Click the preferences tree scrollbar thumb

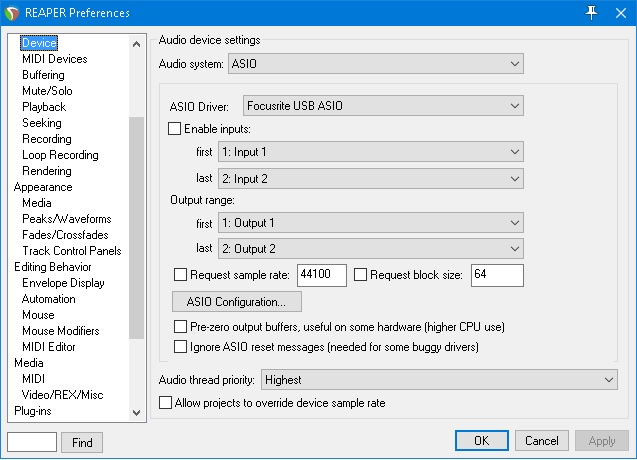[x=136, y=228]
